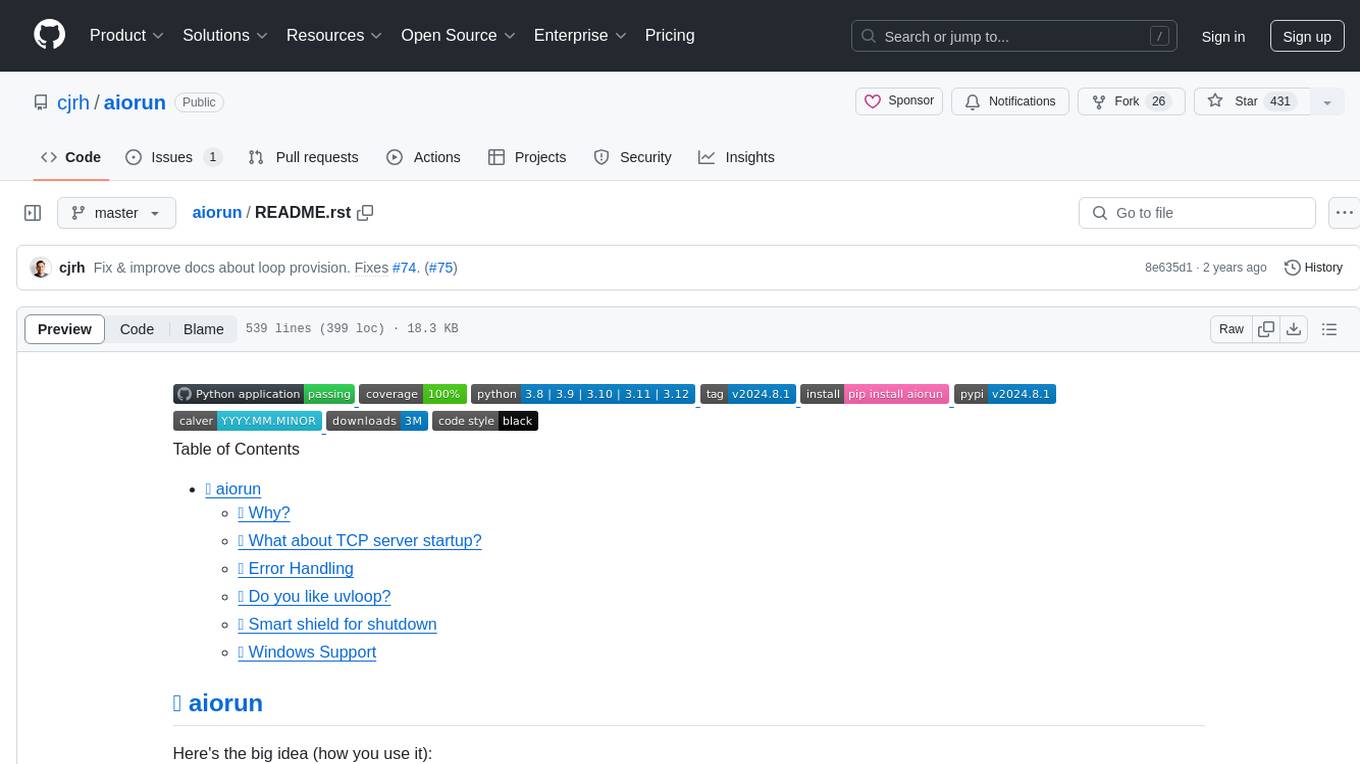Viewport: 1360px width, 764px height.
Task: Switch to the Issues tab
Action: (174, 157)
